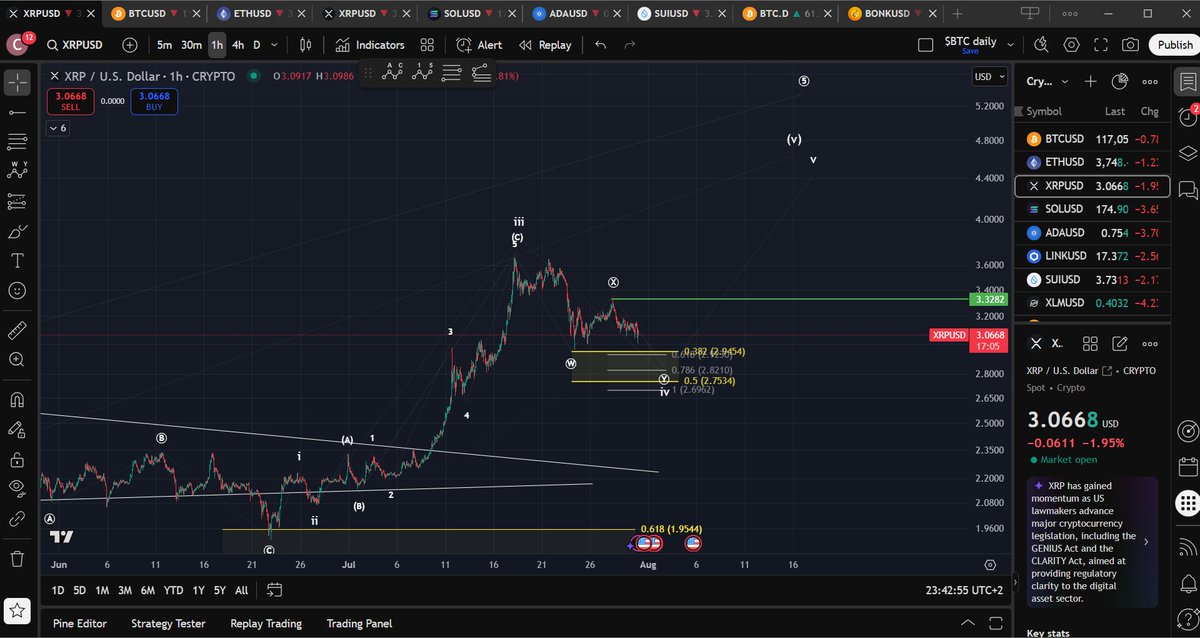Remove drawings with trash icon
The image size is (1200, 638).
17,558
